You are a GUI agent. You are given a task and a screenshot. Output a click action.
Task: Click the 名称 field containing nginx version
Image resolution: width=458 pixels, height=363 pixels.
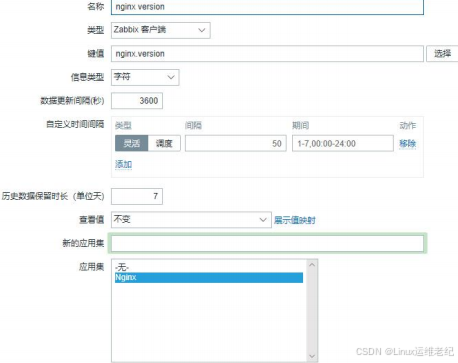[267, 7]
